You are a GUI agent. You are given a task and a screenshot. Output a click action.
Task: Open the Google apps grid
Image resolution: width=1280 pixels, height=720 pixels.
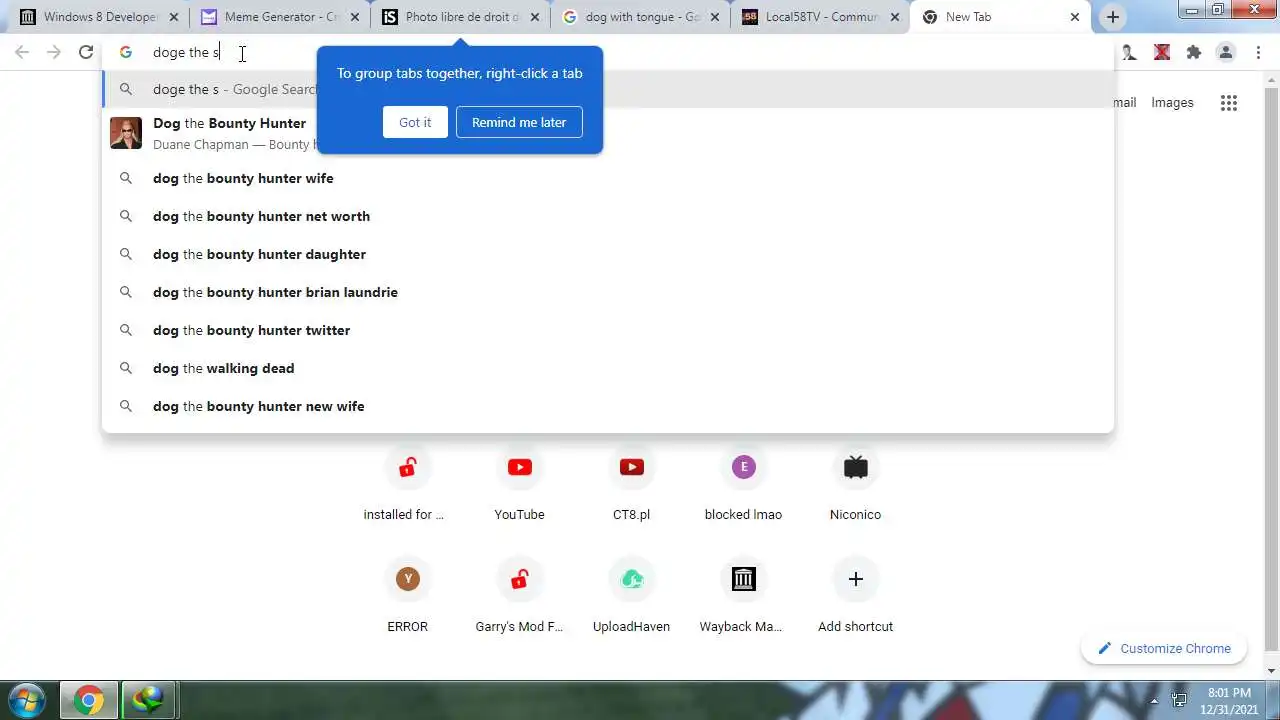click(x=1229, y=102)
